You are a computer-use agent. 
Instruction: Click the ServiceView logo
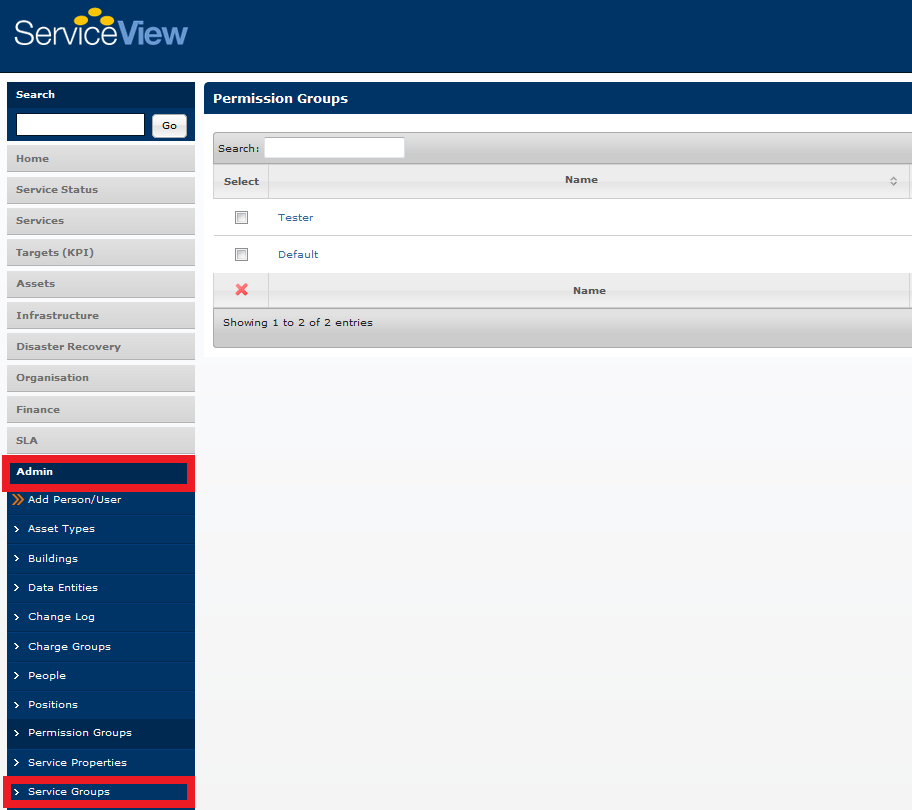coord(101,28)
